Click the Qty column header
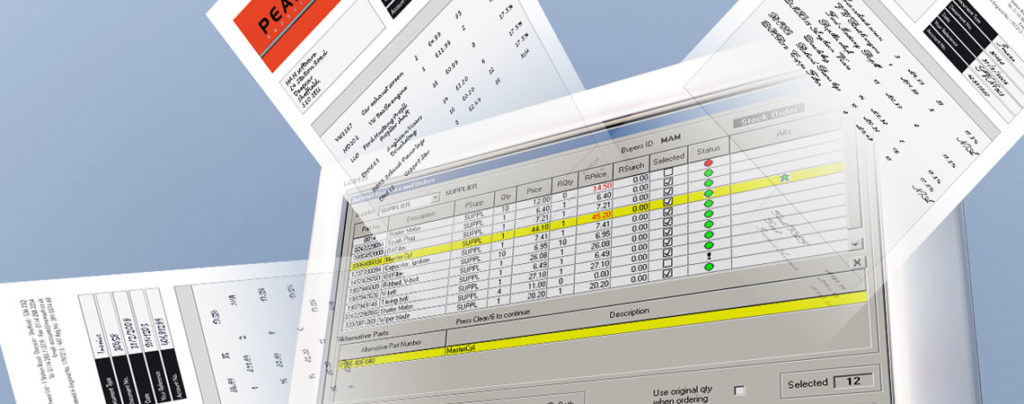Viewport: 1024px width, 404px height. point(506,198)
